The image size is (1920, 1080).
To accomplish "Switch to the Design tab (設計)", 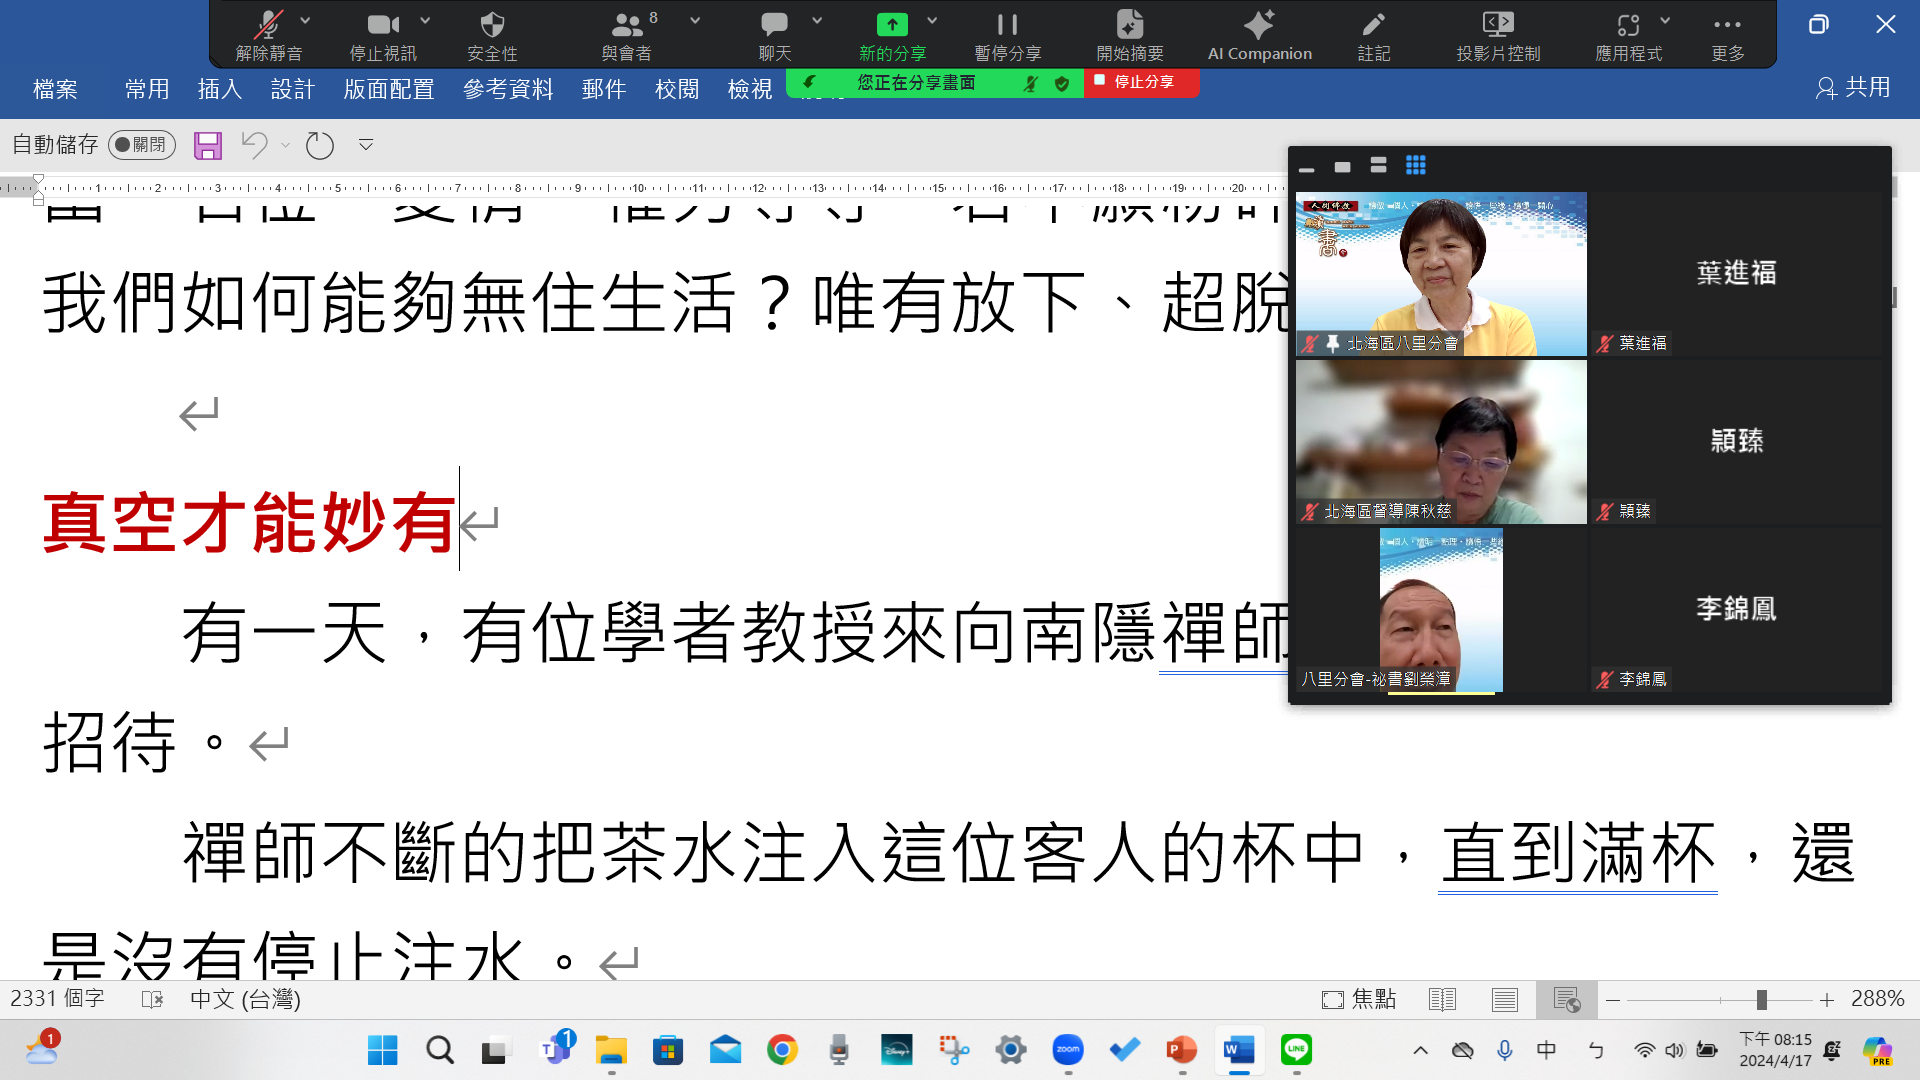I will point(293,89).
